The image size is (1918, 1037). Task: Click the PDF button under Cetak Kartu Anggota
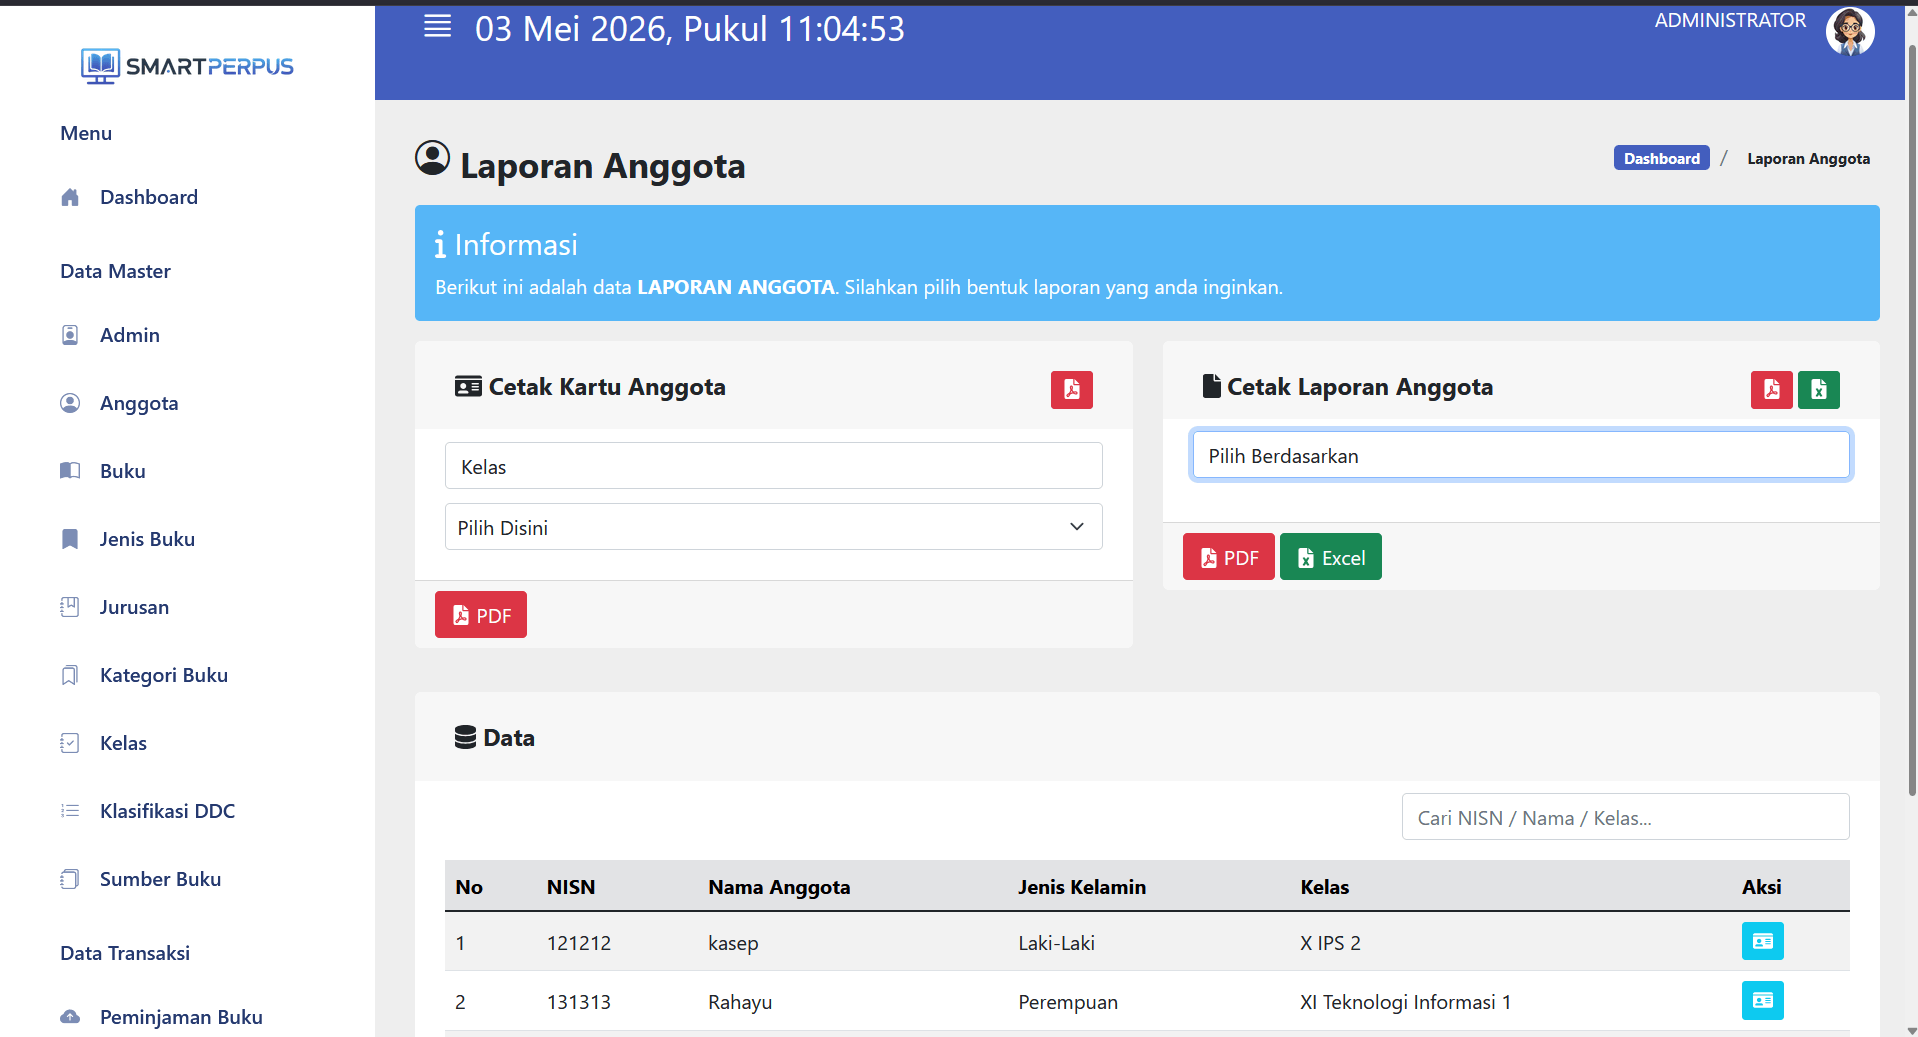coord(481,615)
